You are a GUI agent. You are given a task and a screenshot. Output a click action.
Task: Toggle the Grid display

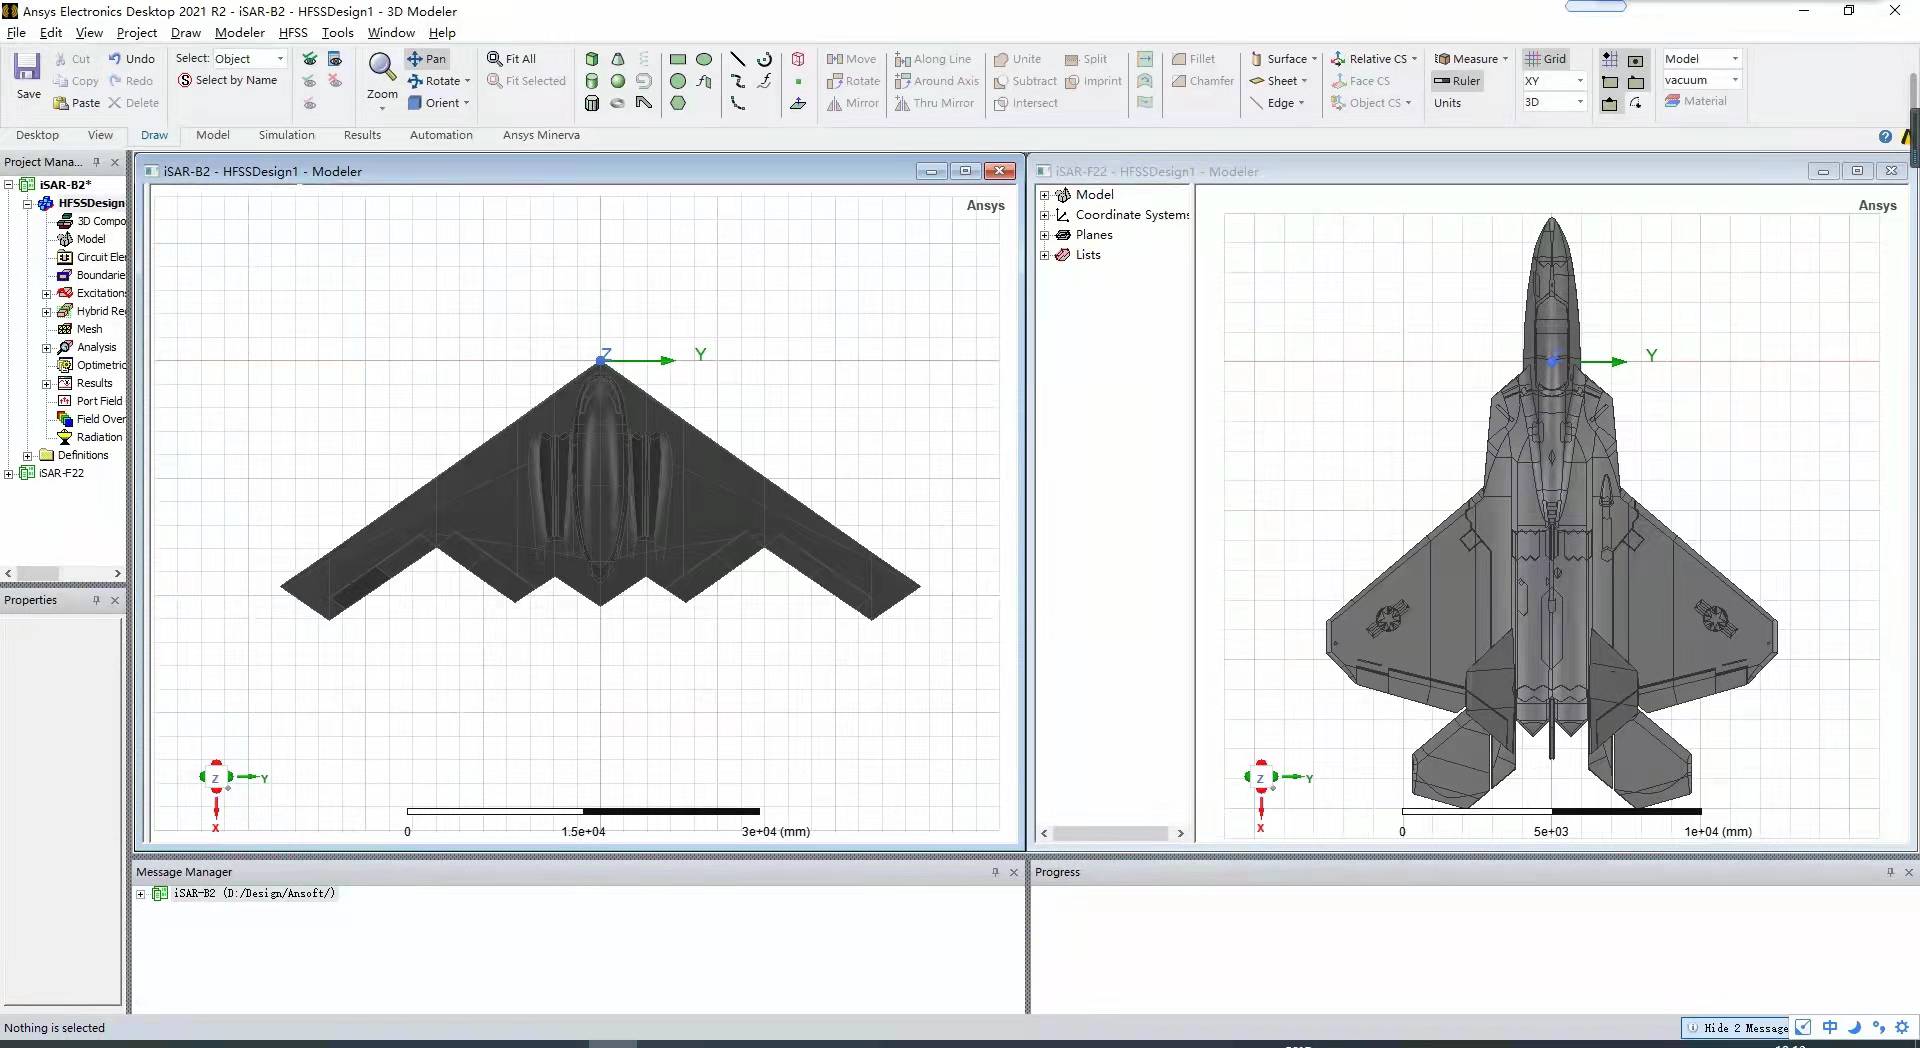point(1546,59)
